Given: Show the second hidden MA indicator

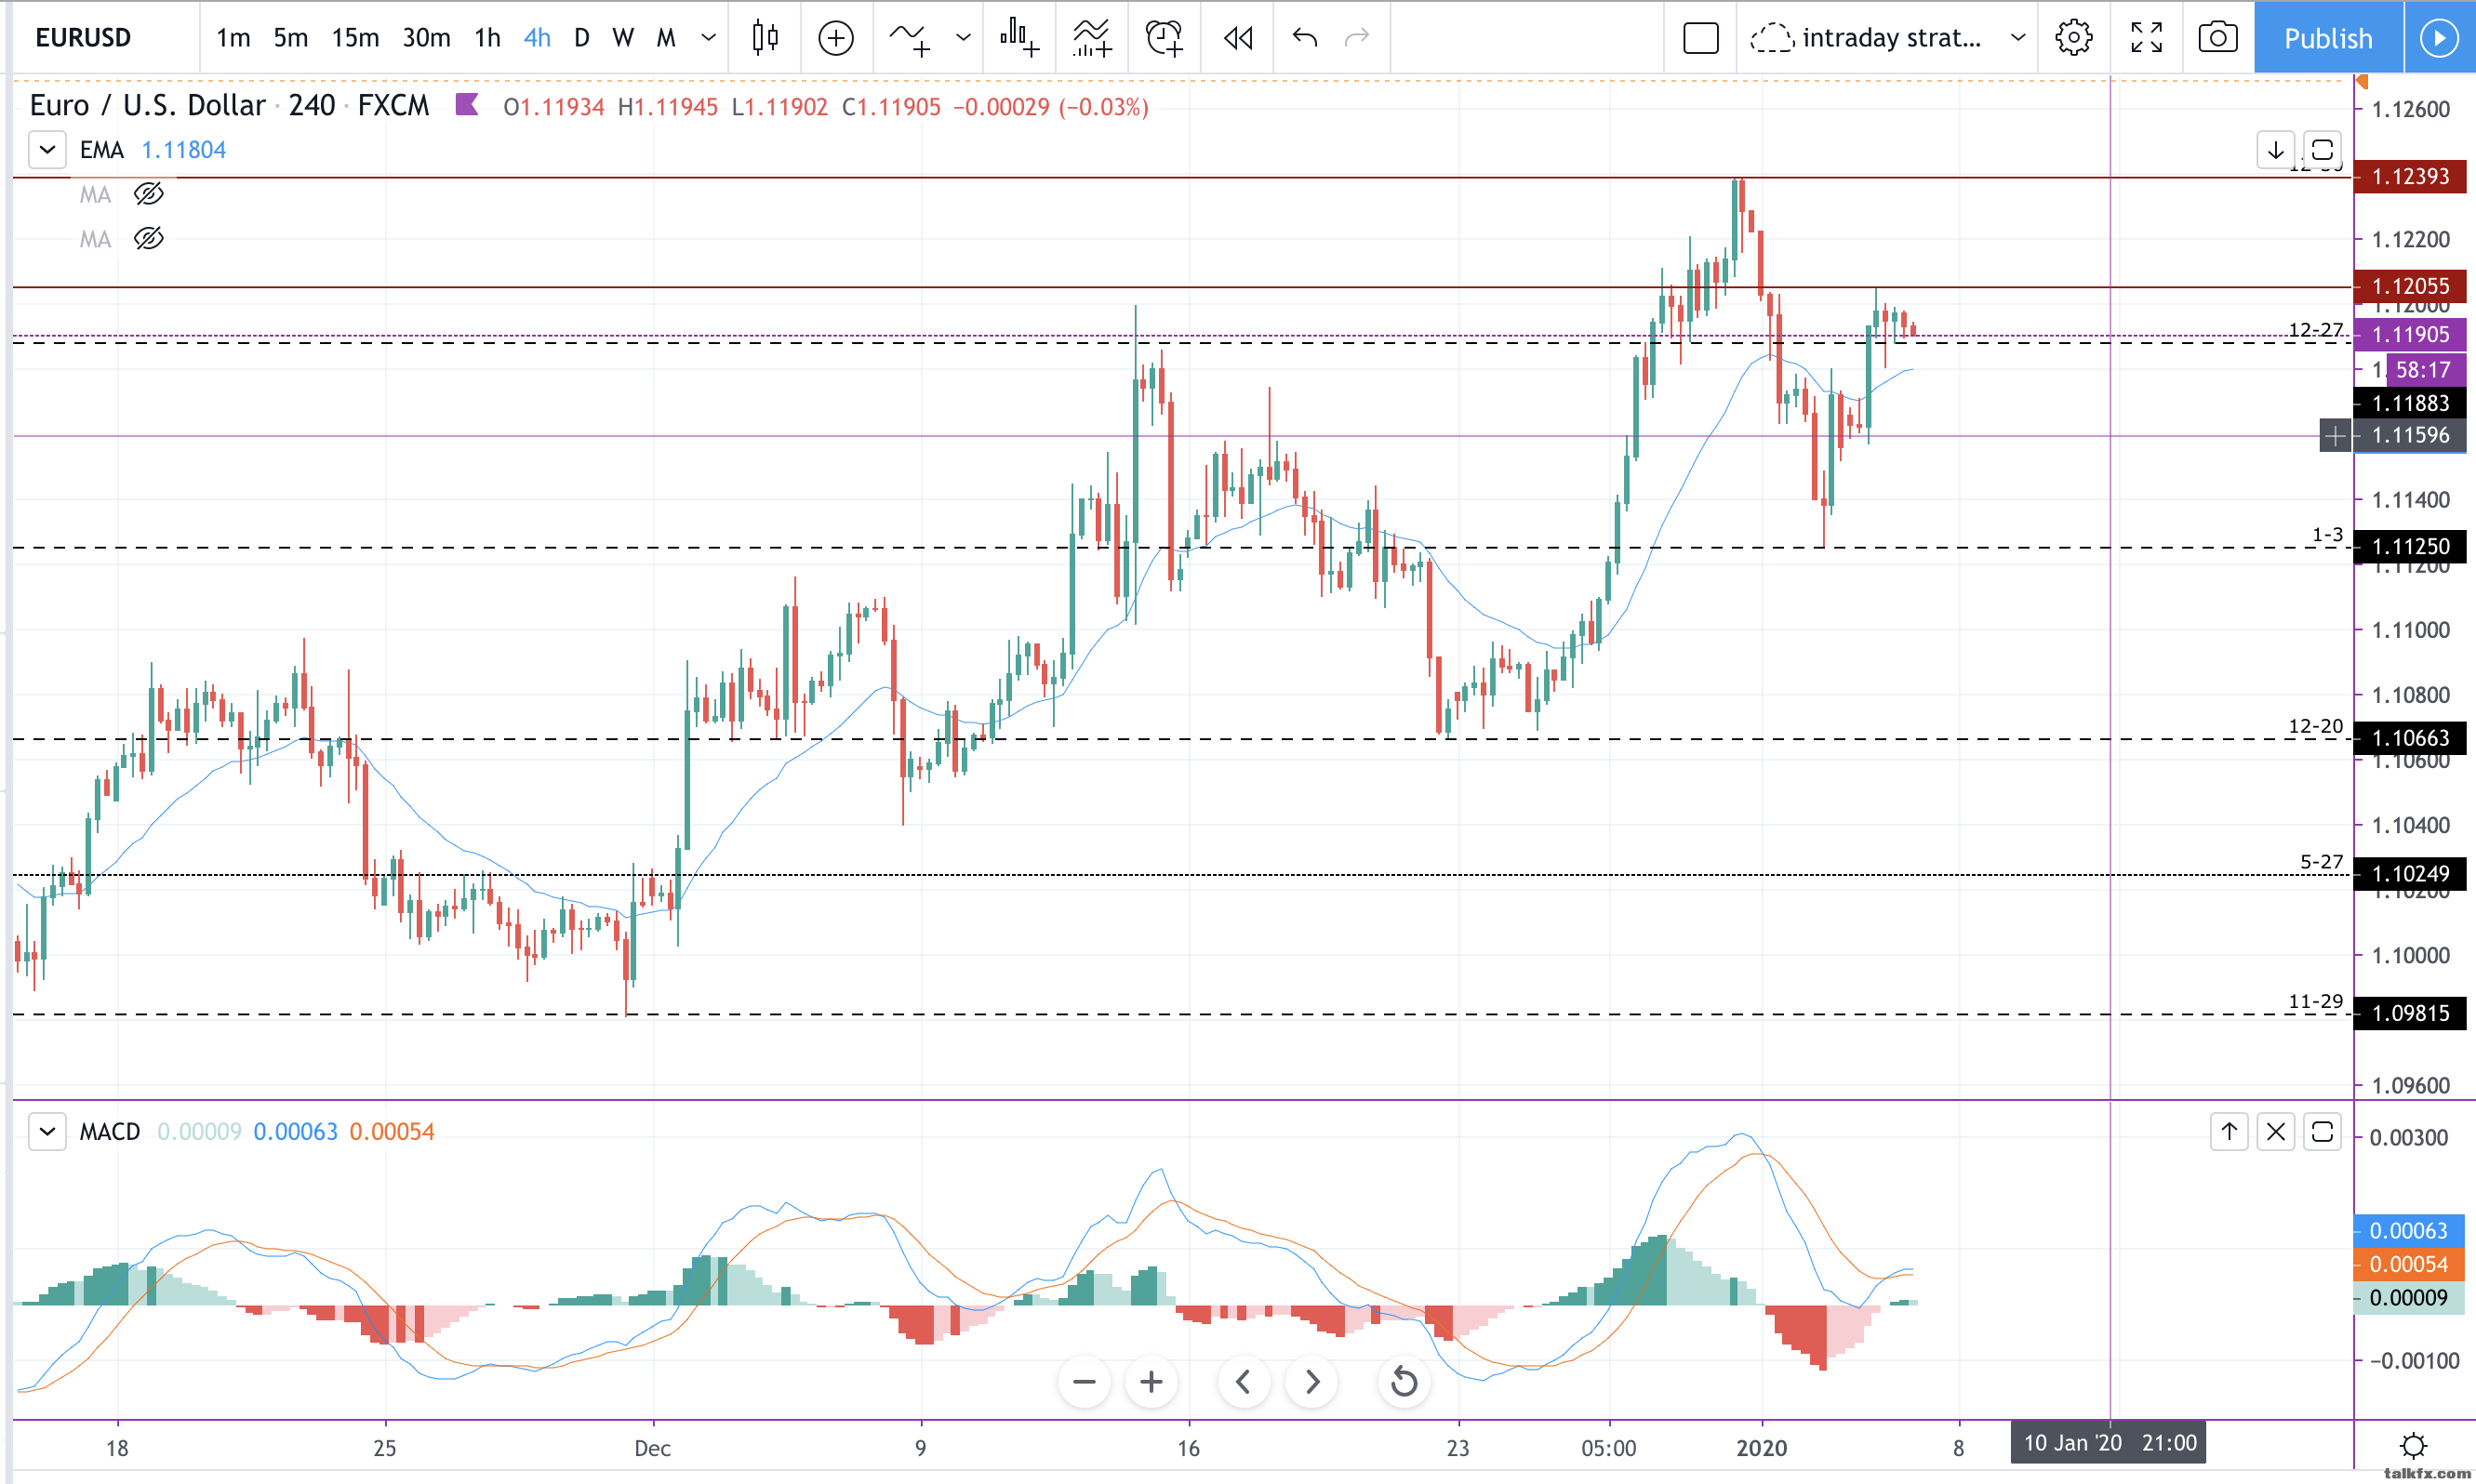Looking at the screenshot, I should pyautogui.click(x=148, y=239).
